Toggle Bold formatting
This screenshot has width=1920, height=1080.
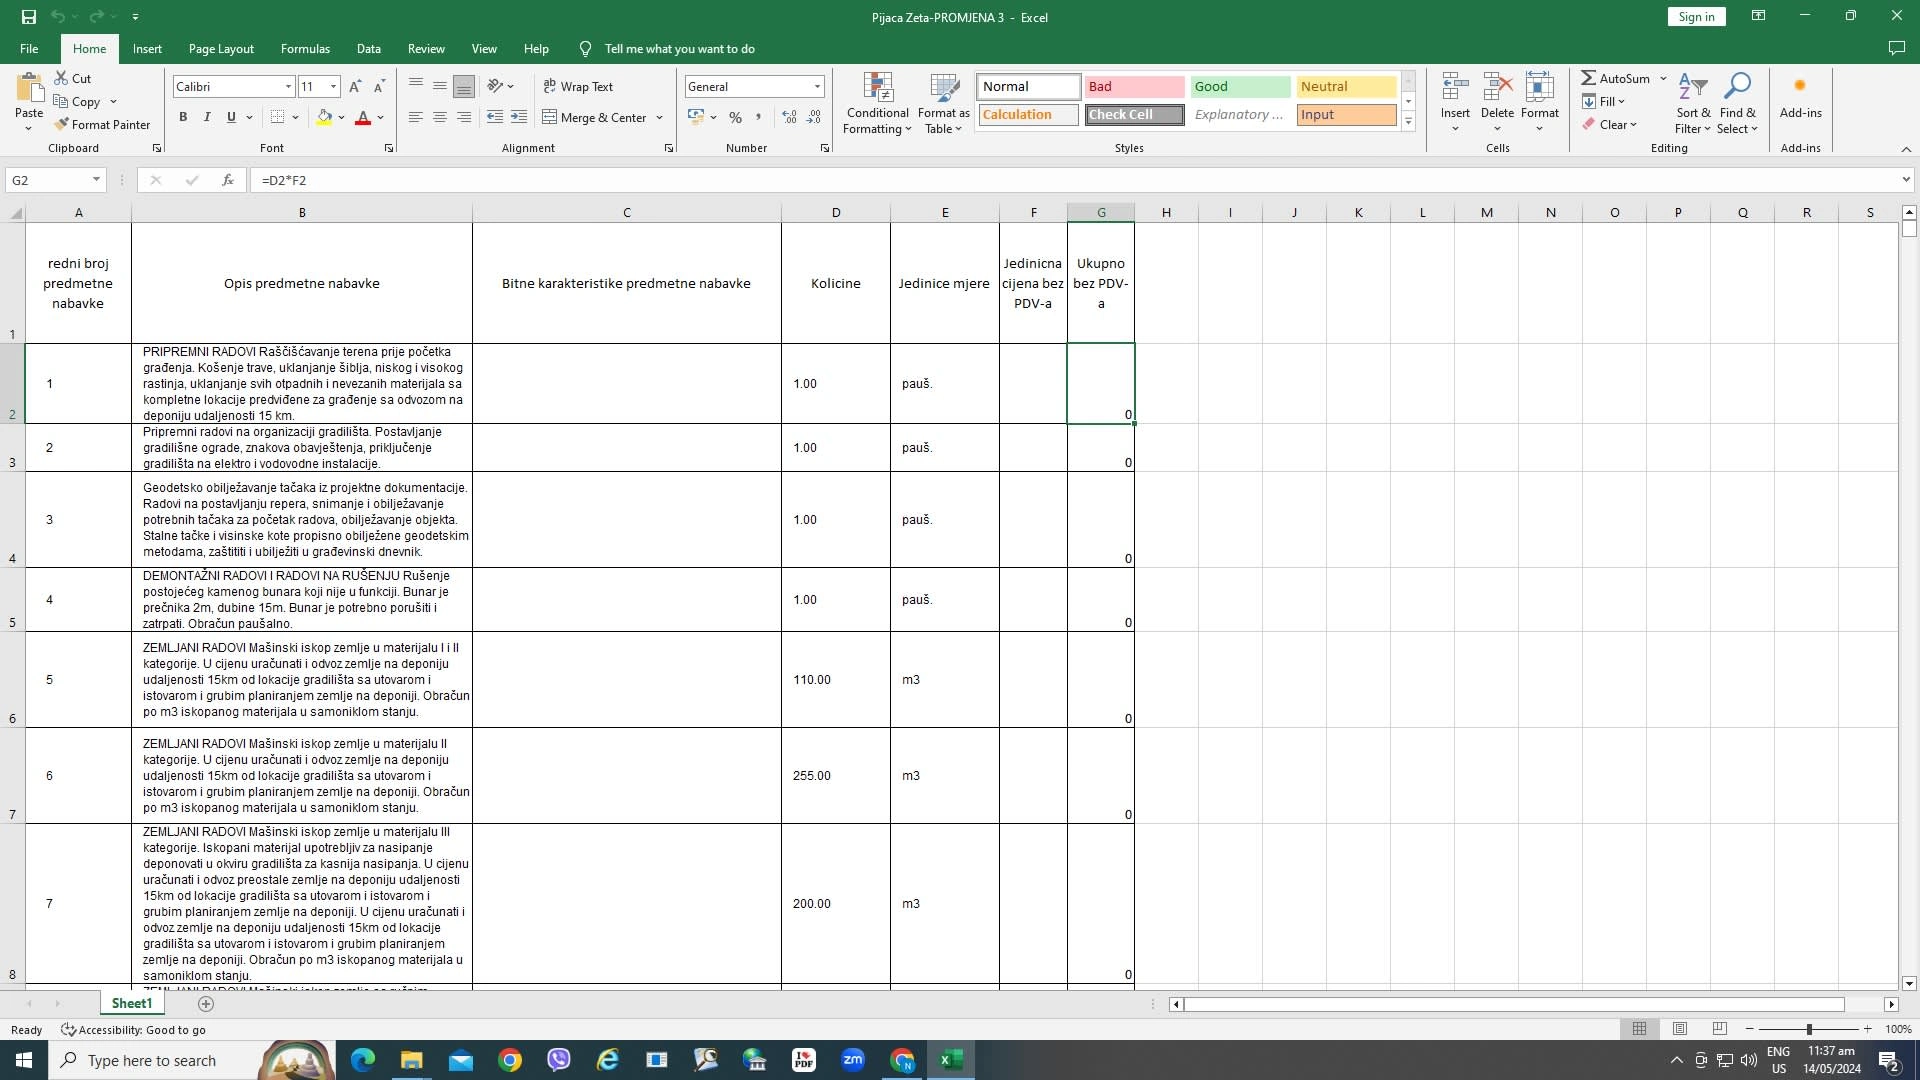183,117
